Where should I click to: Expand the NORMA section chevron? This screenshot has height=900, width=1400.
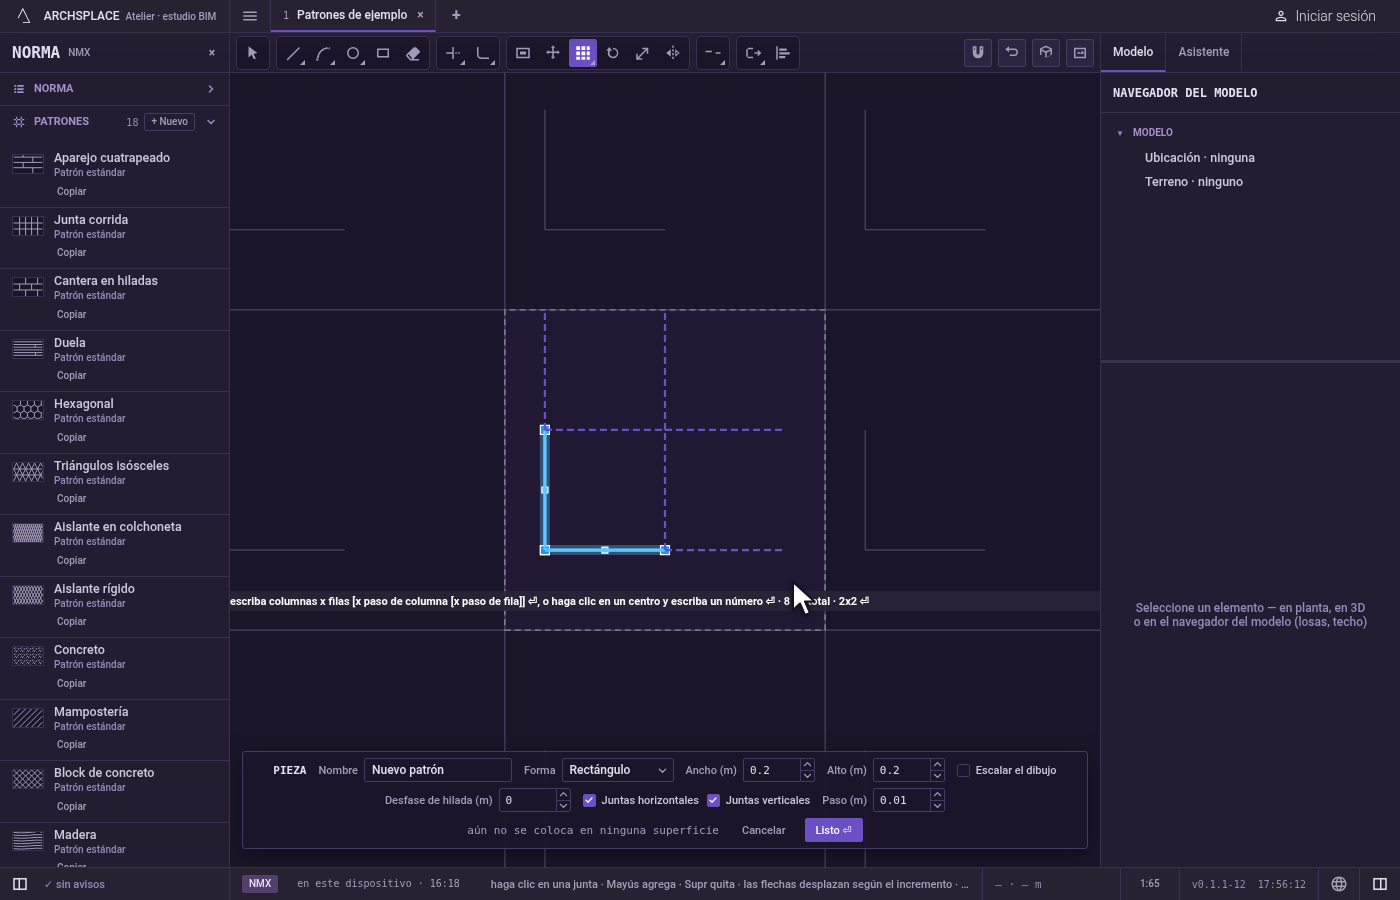coord(211,89)
